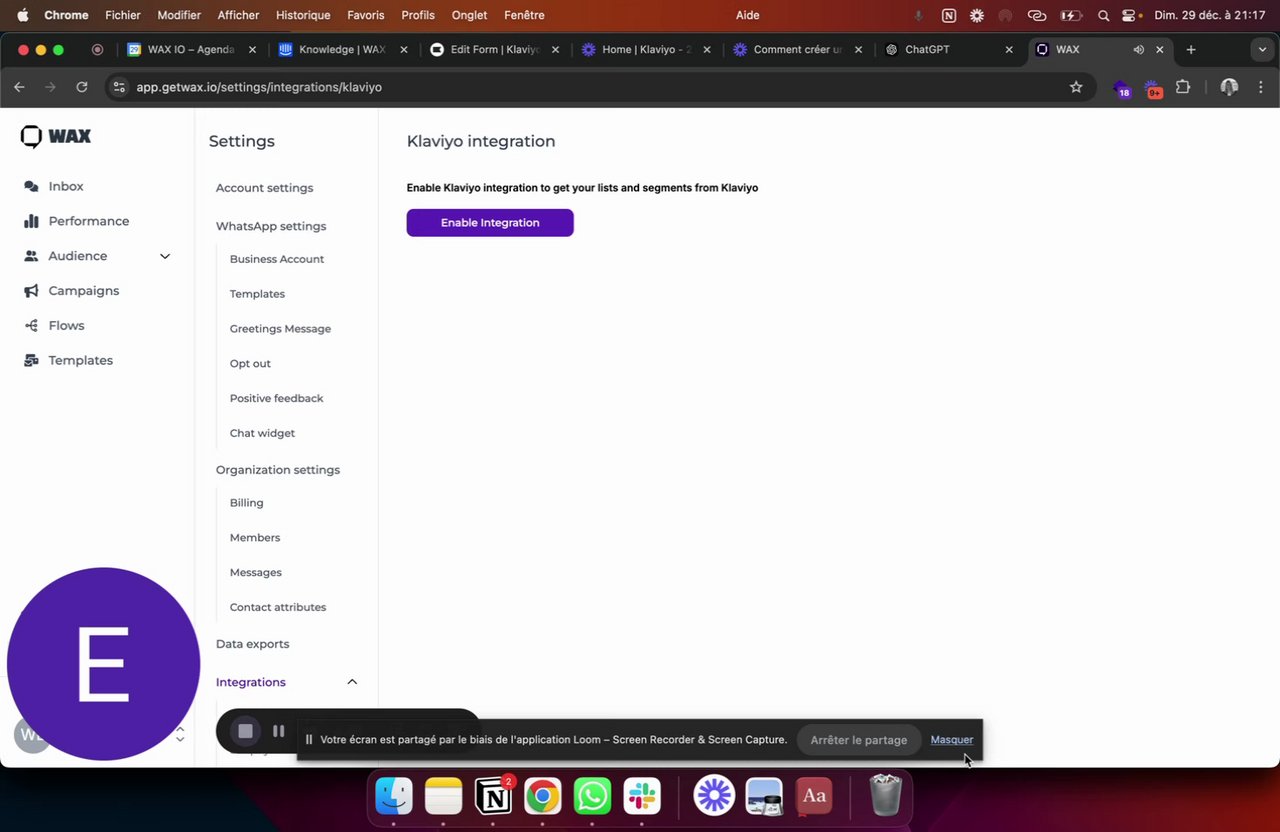The image size is (1280, 832).
Task: Click the address bar URL
Action: tap(259, 87)
